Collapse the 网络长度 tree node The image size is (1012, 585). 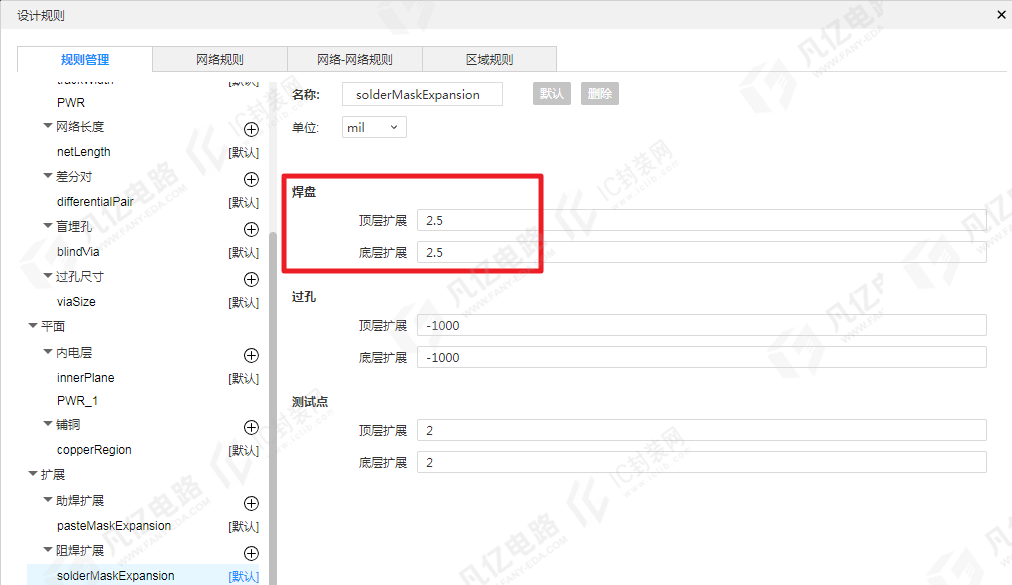pos(48,125)
